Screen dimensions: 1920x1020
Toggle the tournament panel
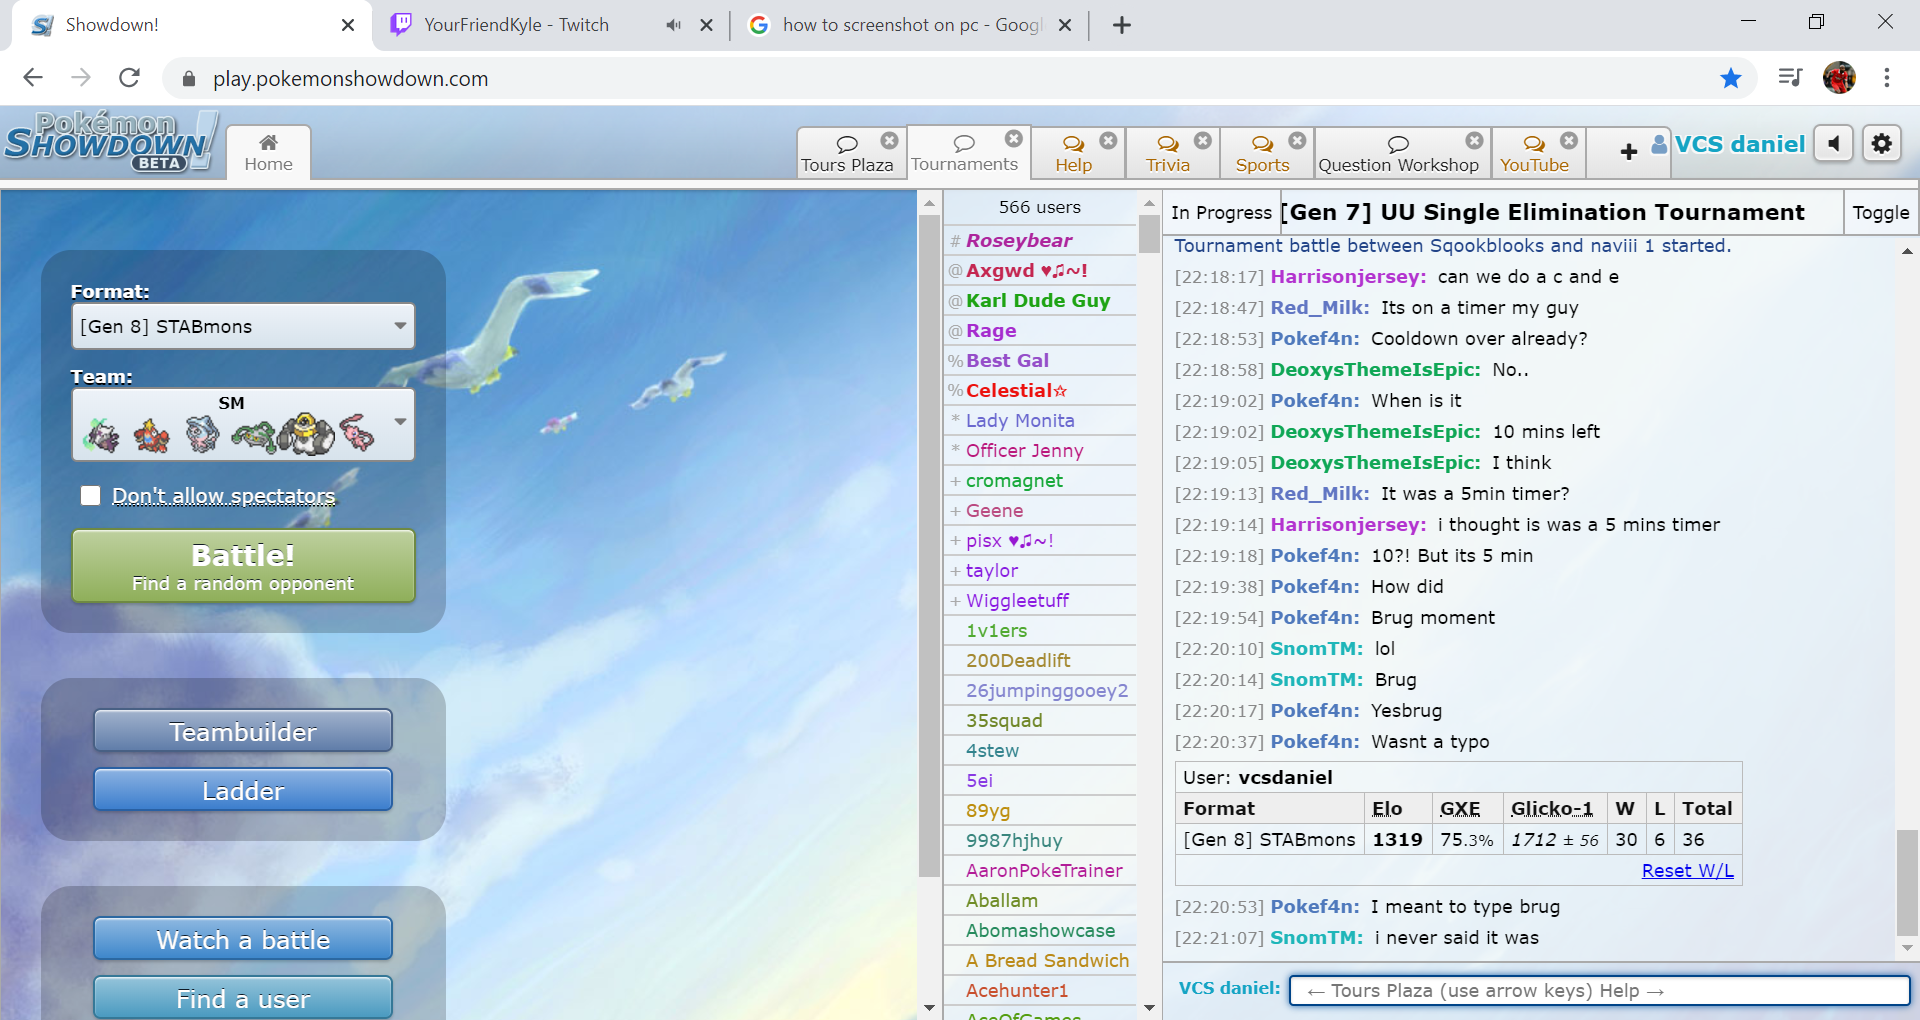coord(1880,212)
